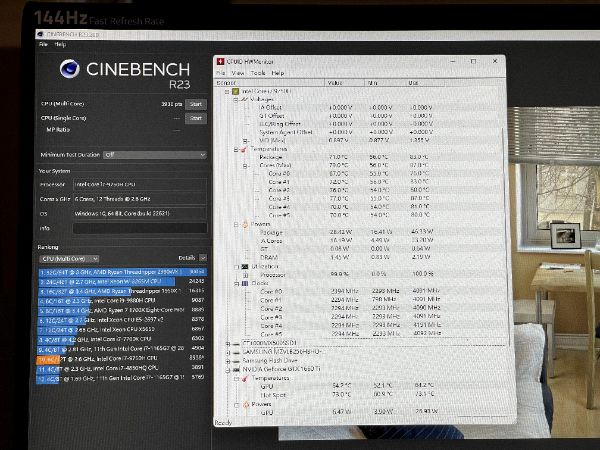The image size is (600, 450).
Task: Collapse the Clocks section
Action: coord(237,284)
